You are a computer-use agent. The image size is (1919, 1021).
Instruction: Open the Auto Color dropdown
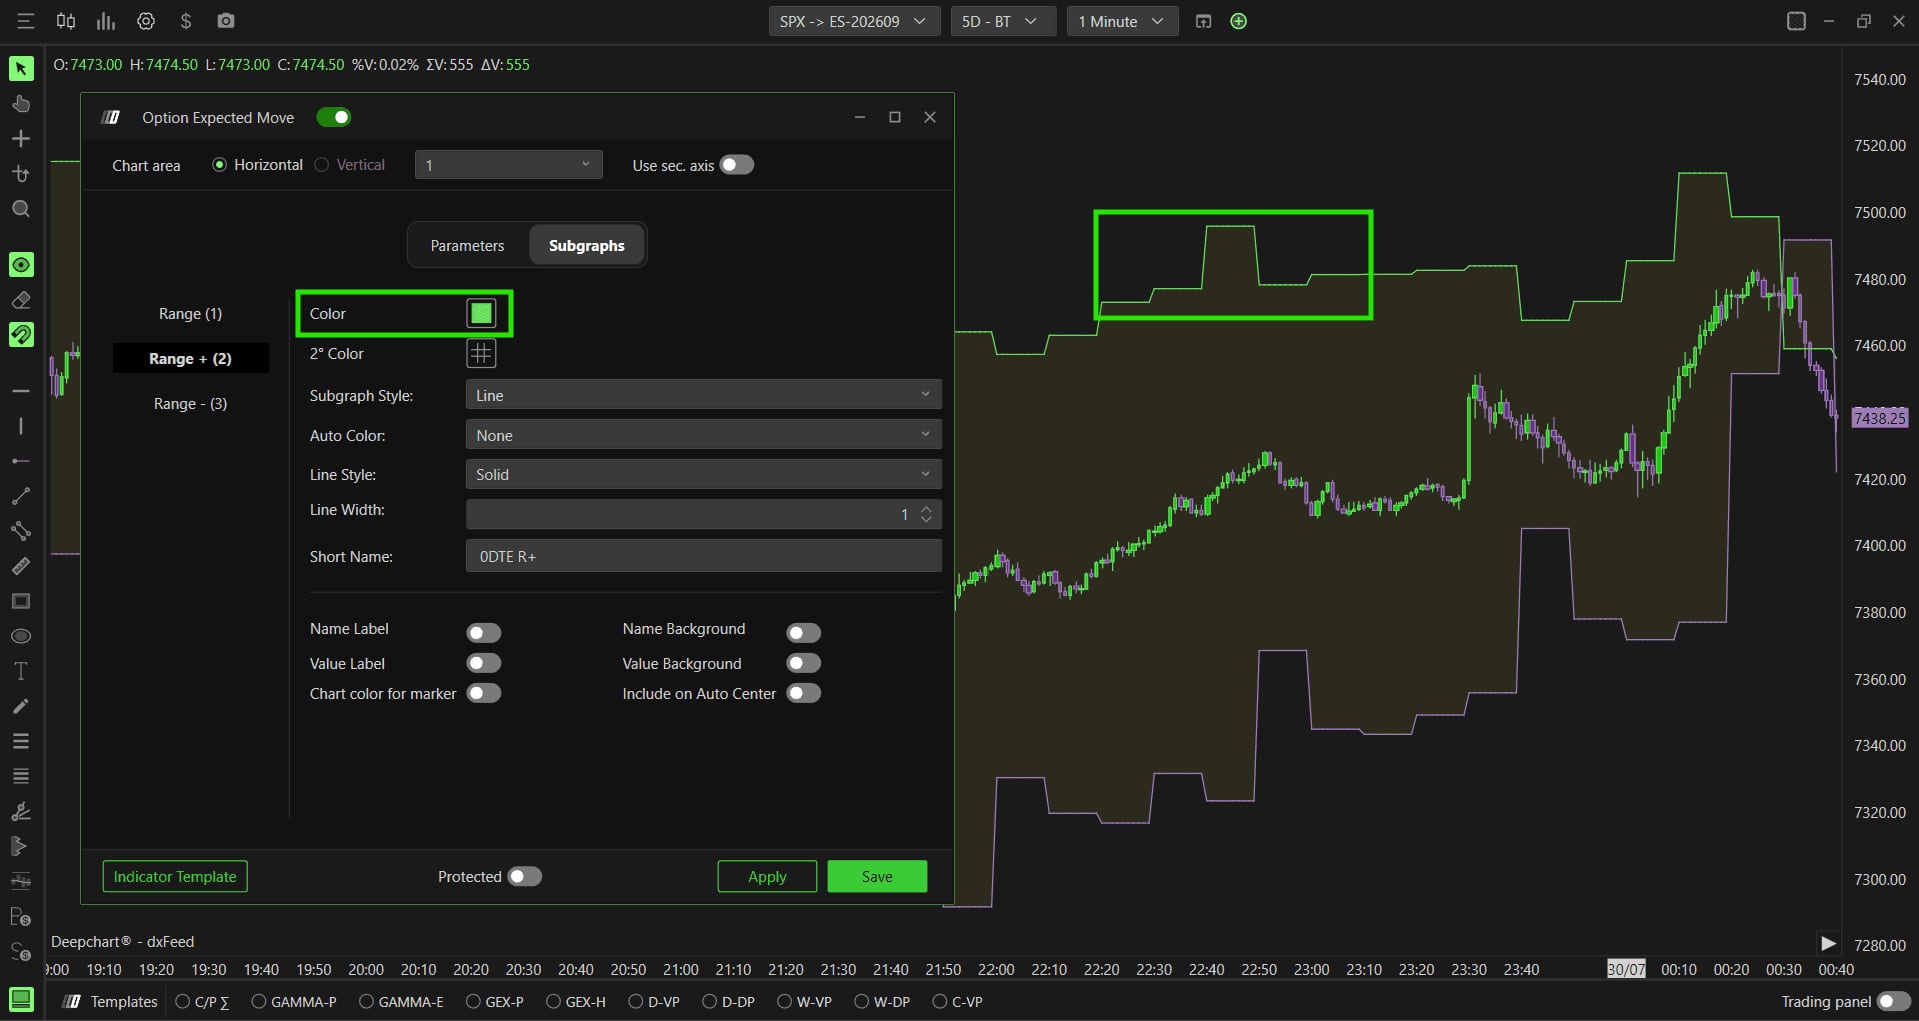[x=704, y=435]
